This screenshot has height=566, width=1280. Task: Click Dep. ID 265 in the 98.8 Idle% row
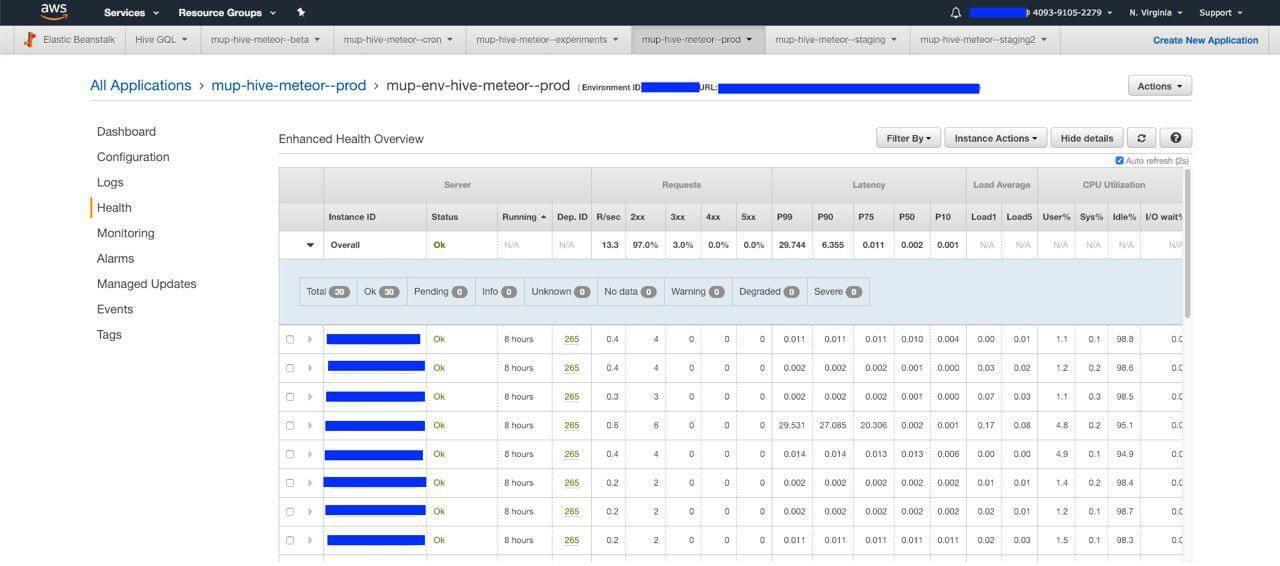571,339
